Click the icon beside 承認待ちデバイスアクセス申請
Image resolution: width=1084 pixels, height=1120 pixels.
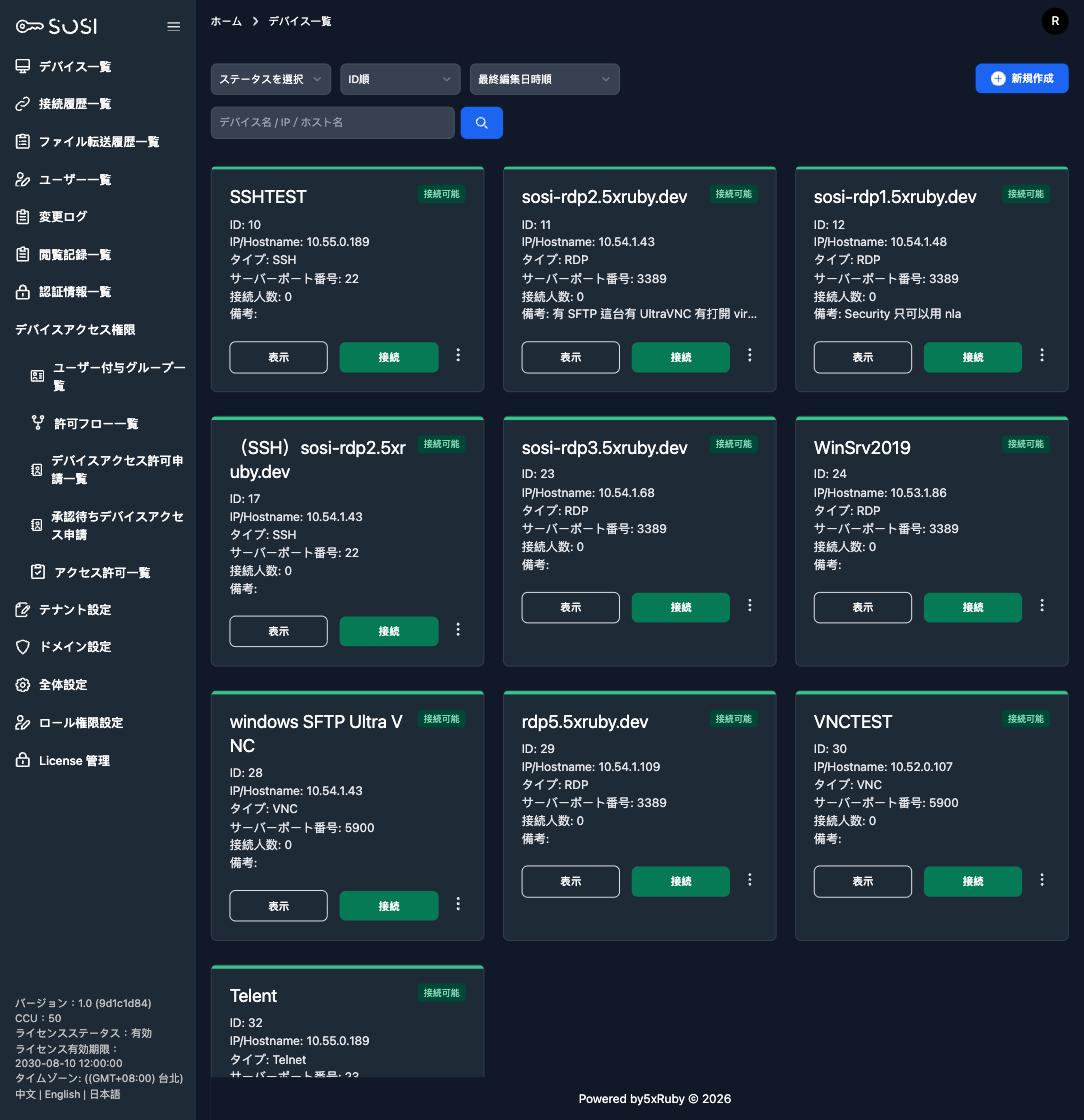pos(36,525)
